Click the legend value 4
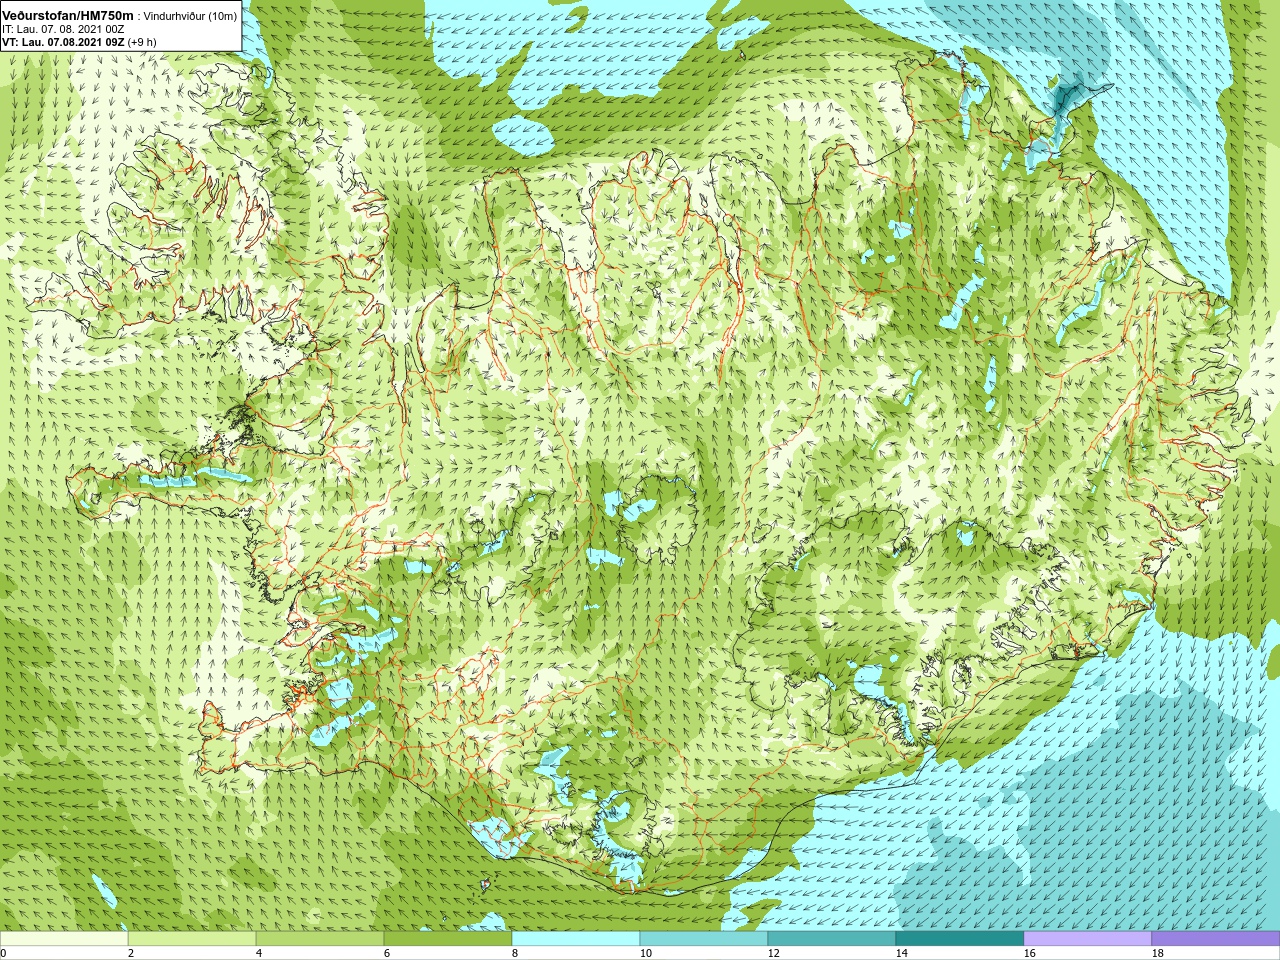This screenshot has height=960, width=1280. pos(259,953)
